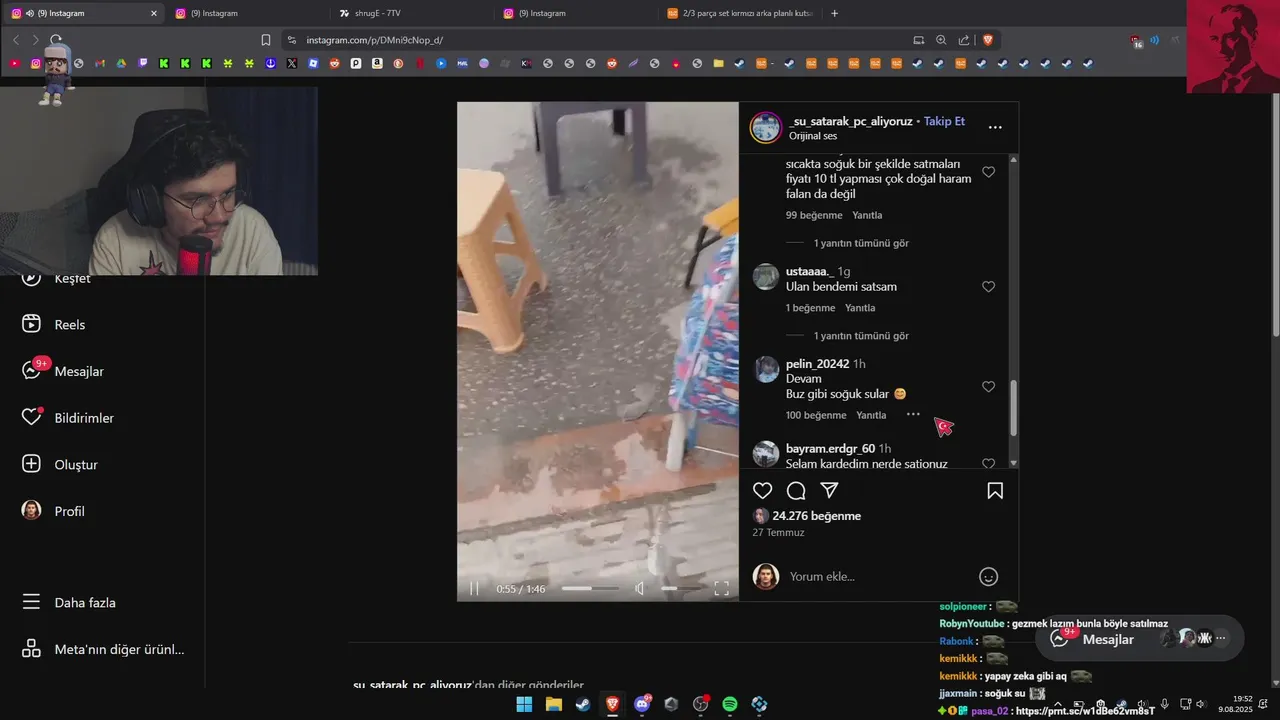Viewport: 1280px width, 720px height.
Task: Open the Brave browser taskbar icon
Action: point(612,704)
